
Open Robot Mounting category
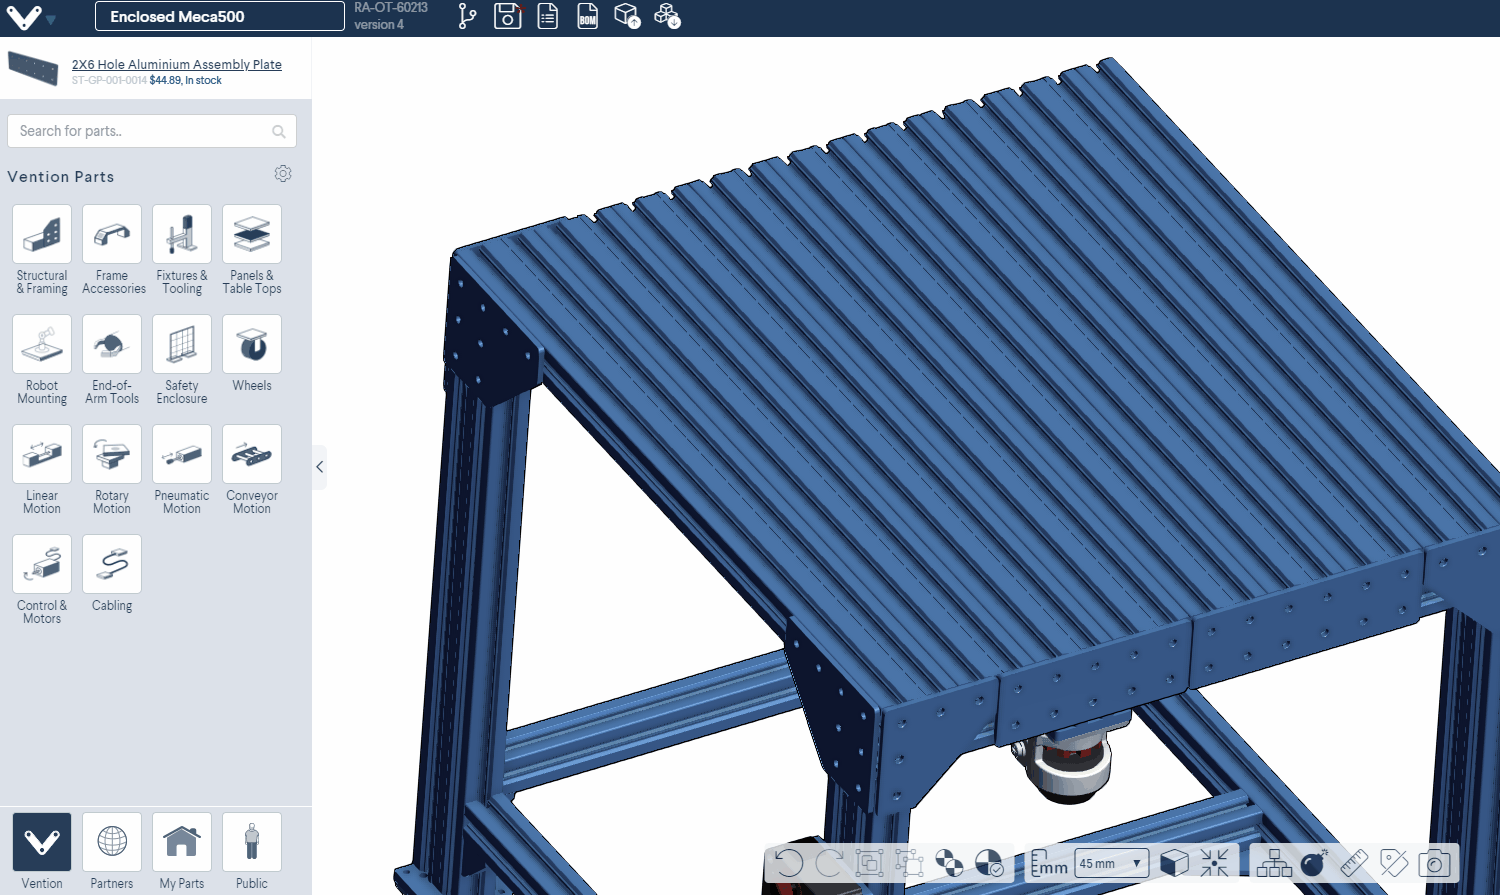point(42,360)
